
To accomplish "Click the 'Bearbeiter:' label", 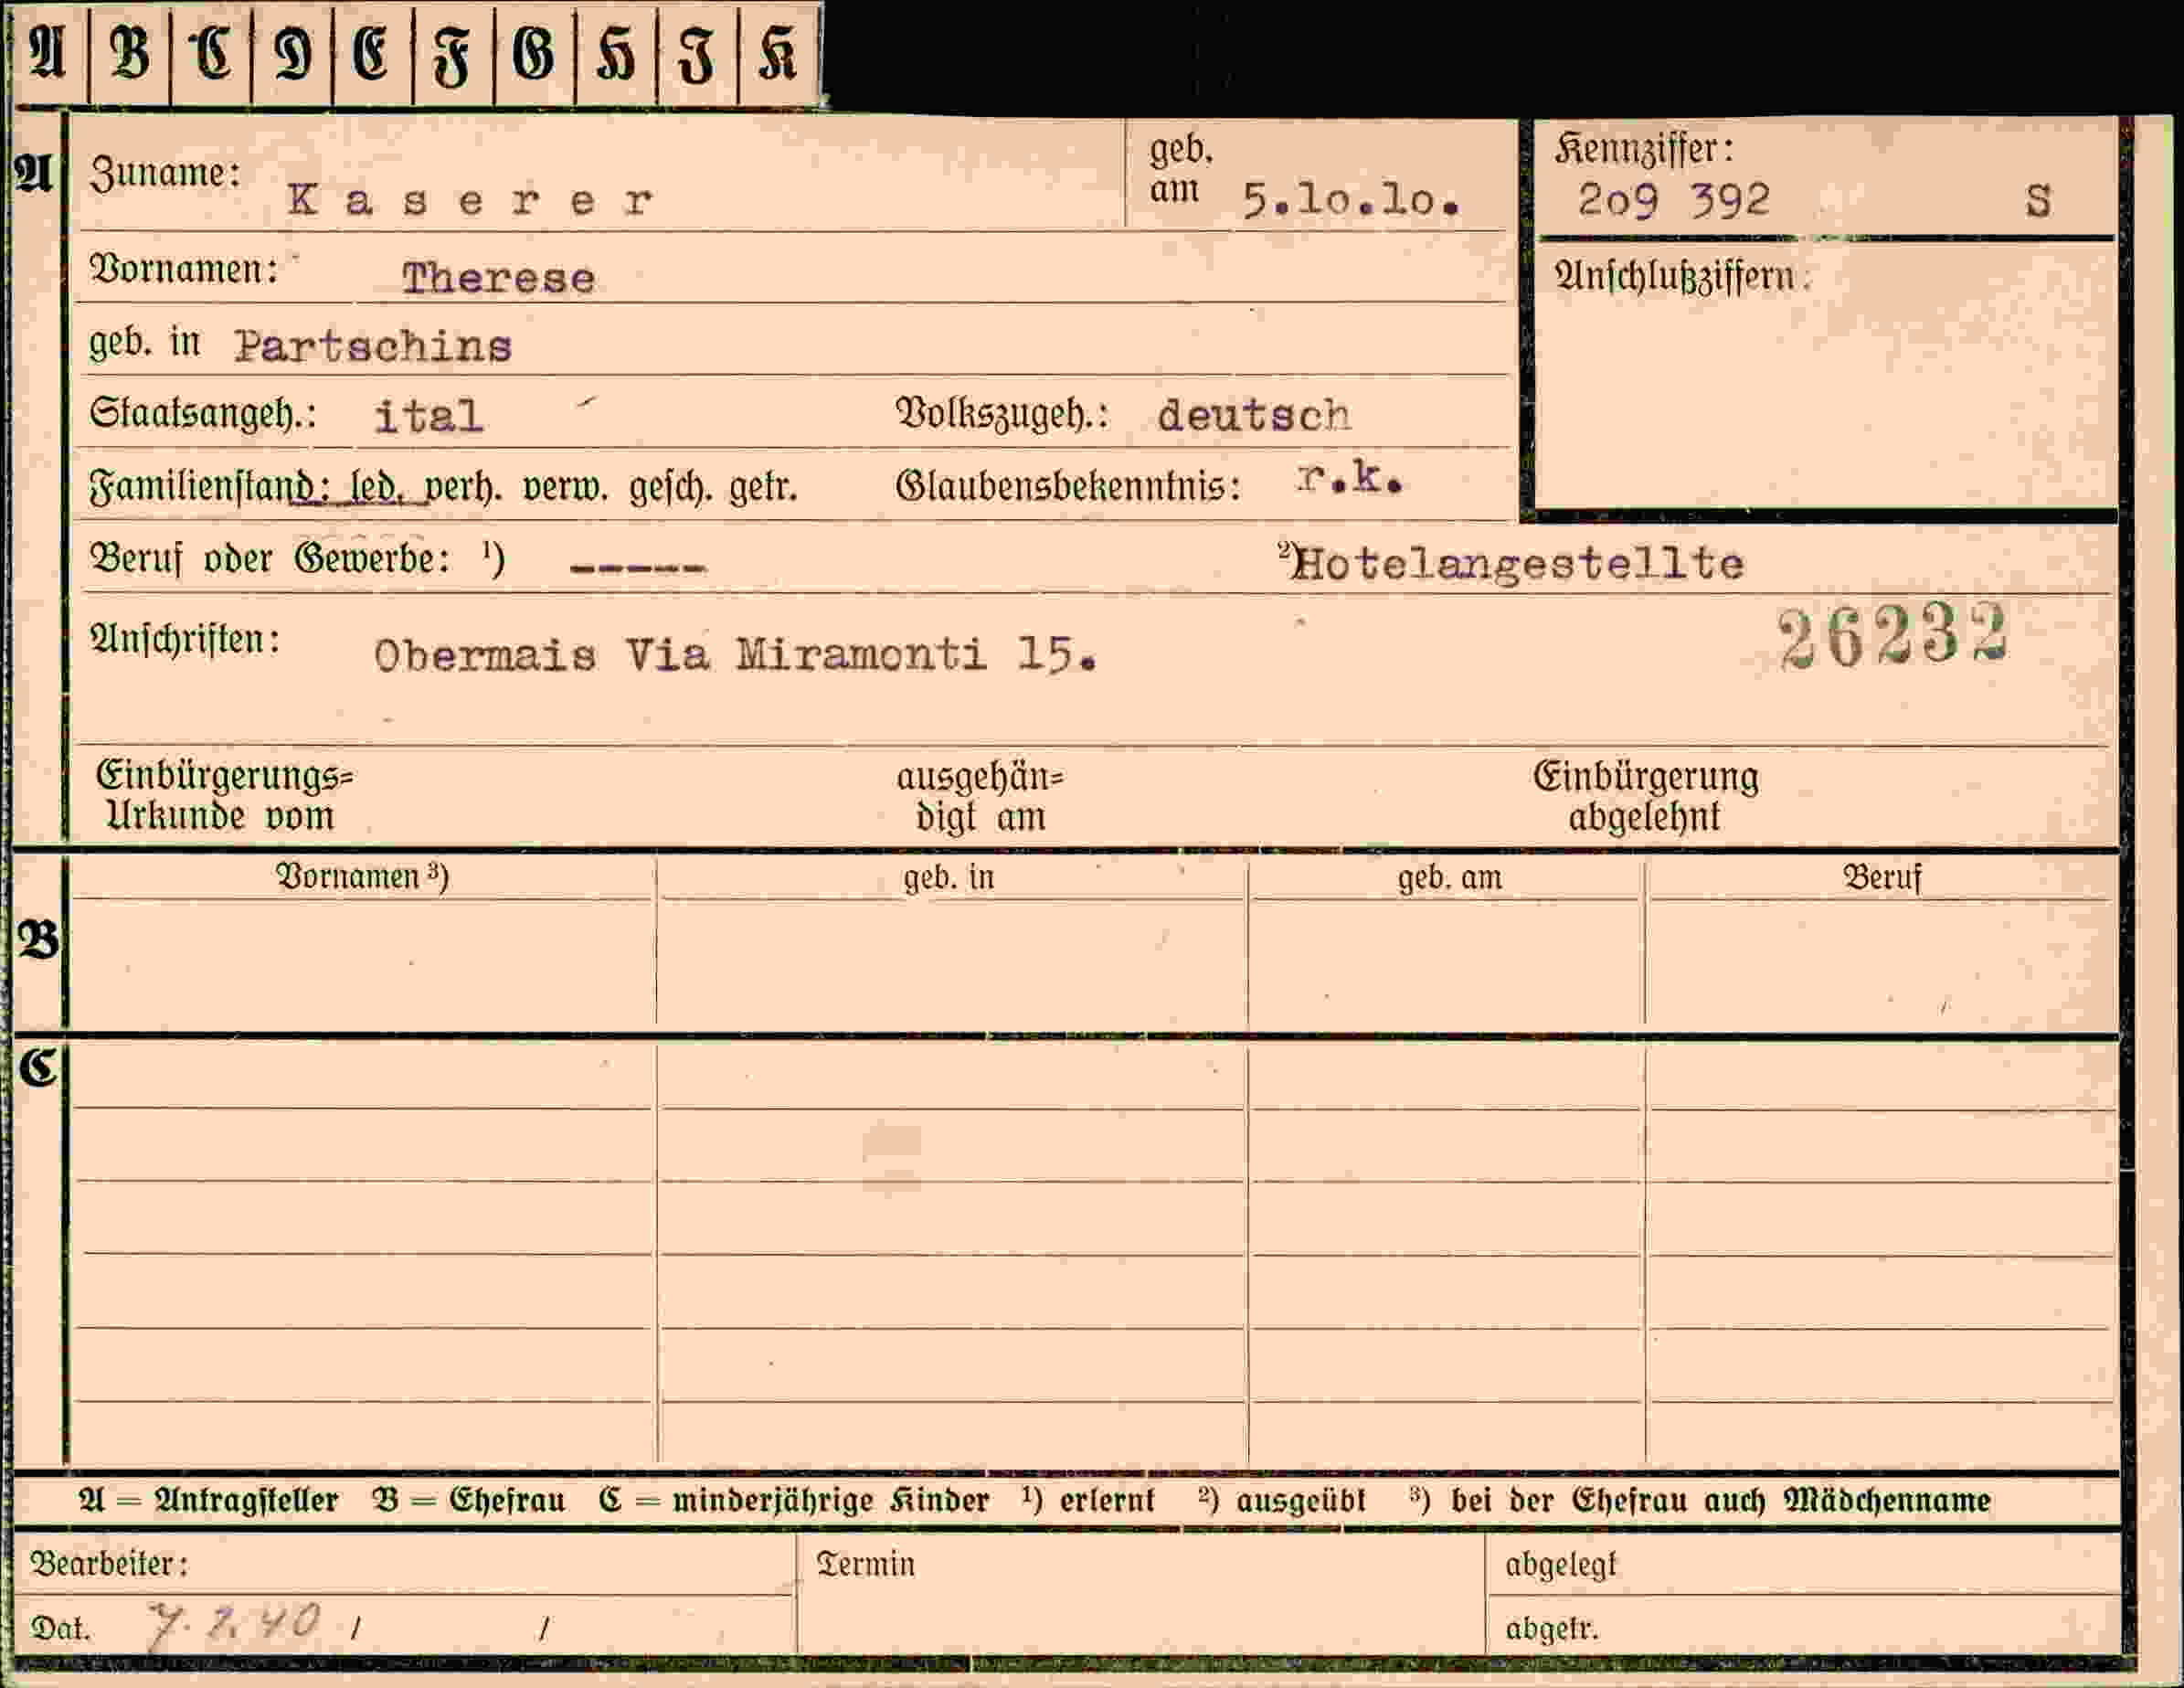I will [x=108, y=1563].
